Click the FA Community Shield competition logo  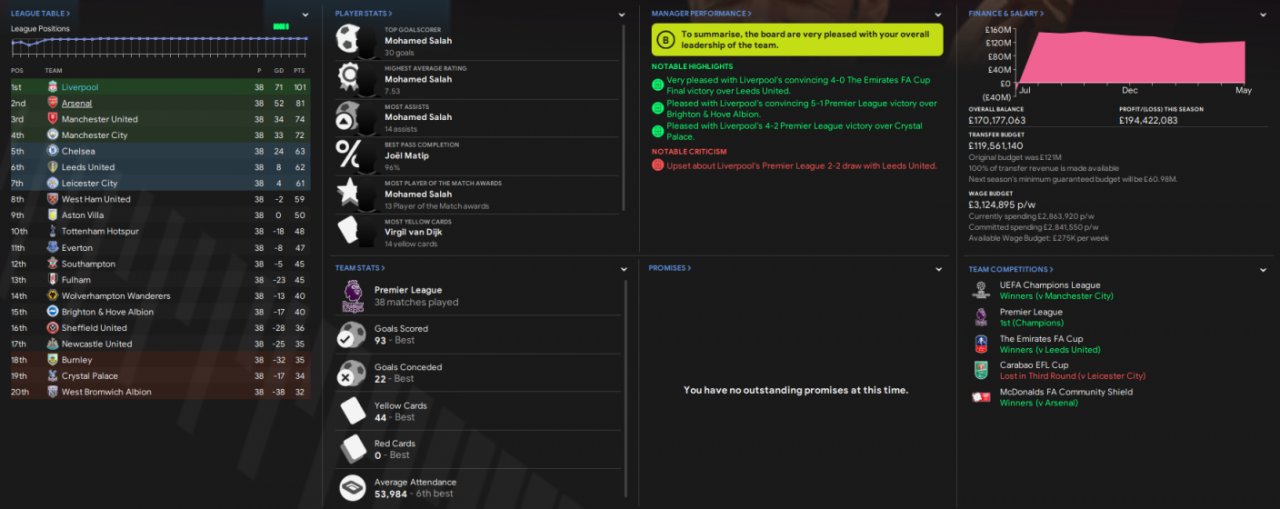tap(981, 397)
